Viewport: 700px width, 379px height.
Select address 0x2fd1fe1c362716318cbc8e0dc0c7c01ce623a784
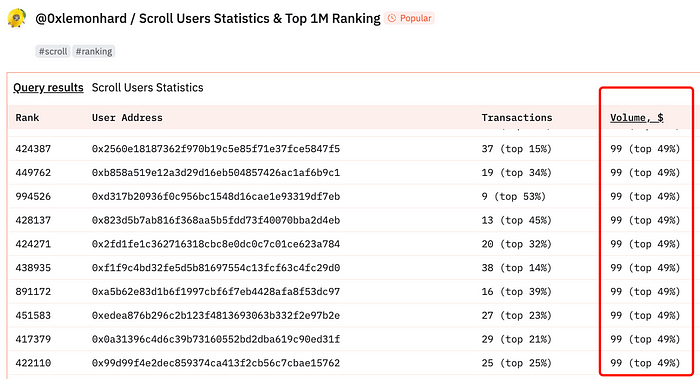[x=216, y=244]
